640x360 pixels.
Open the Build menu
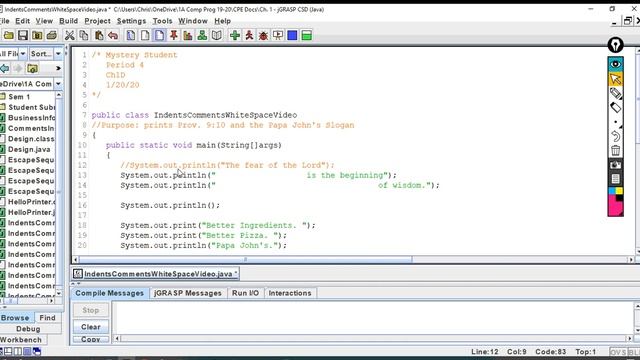69,21
